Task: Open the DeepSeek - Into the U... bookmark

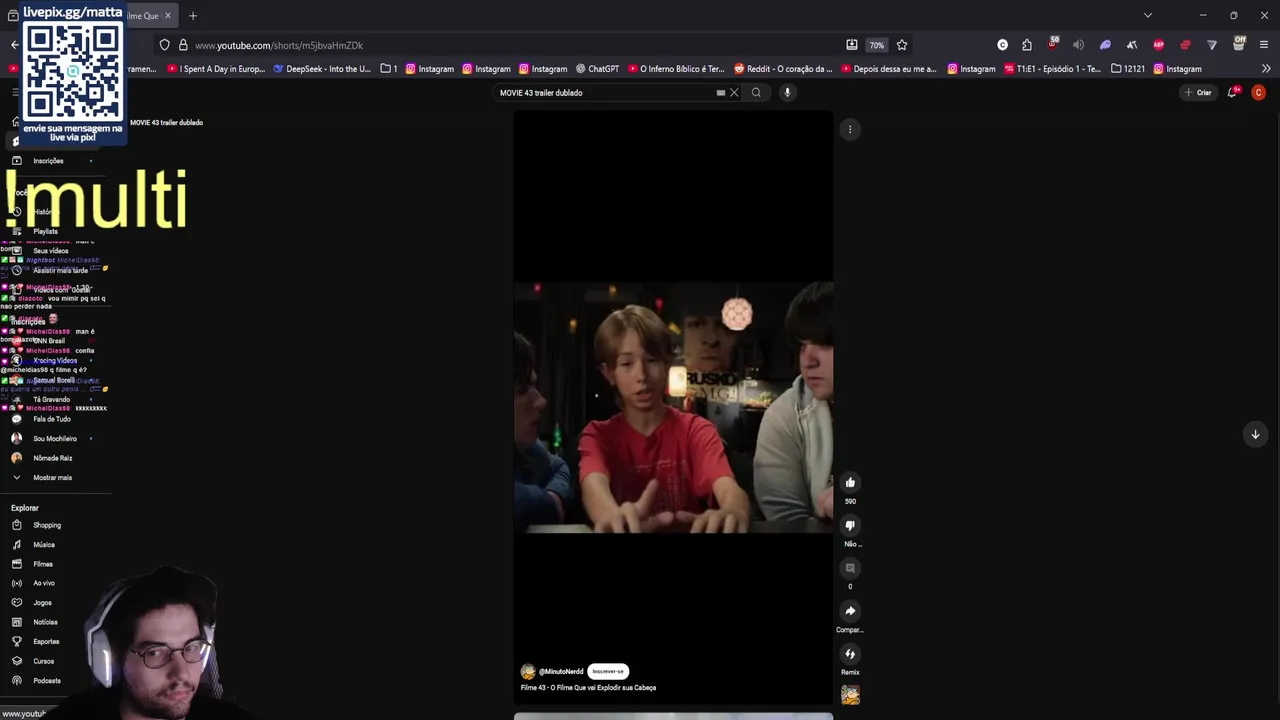Action: tap(322, 69)
